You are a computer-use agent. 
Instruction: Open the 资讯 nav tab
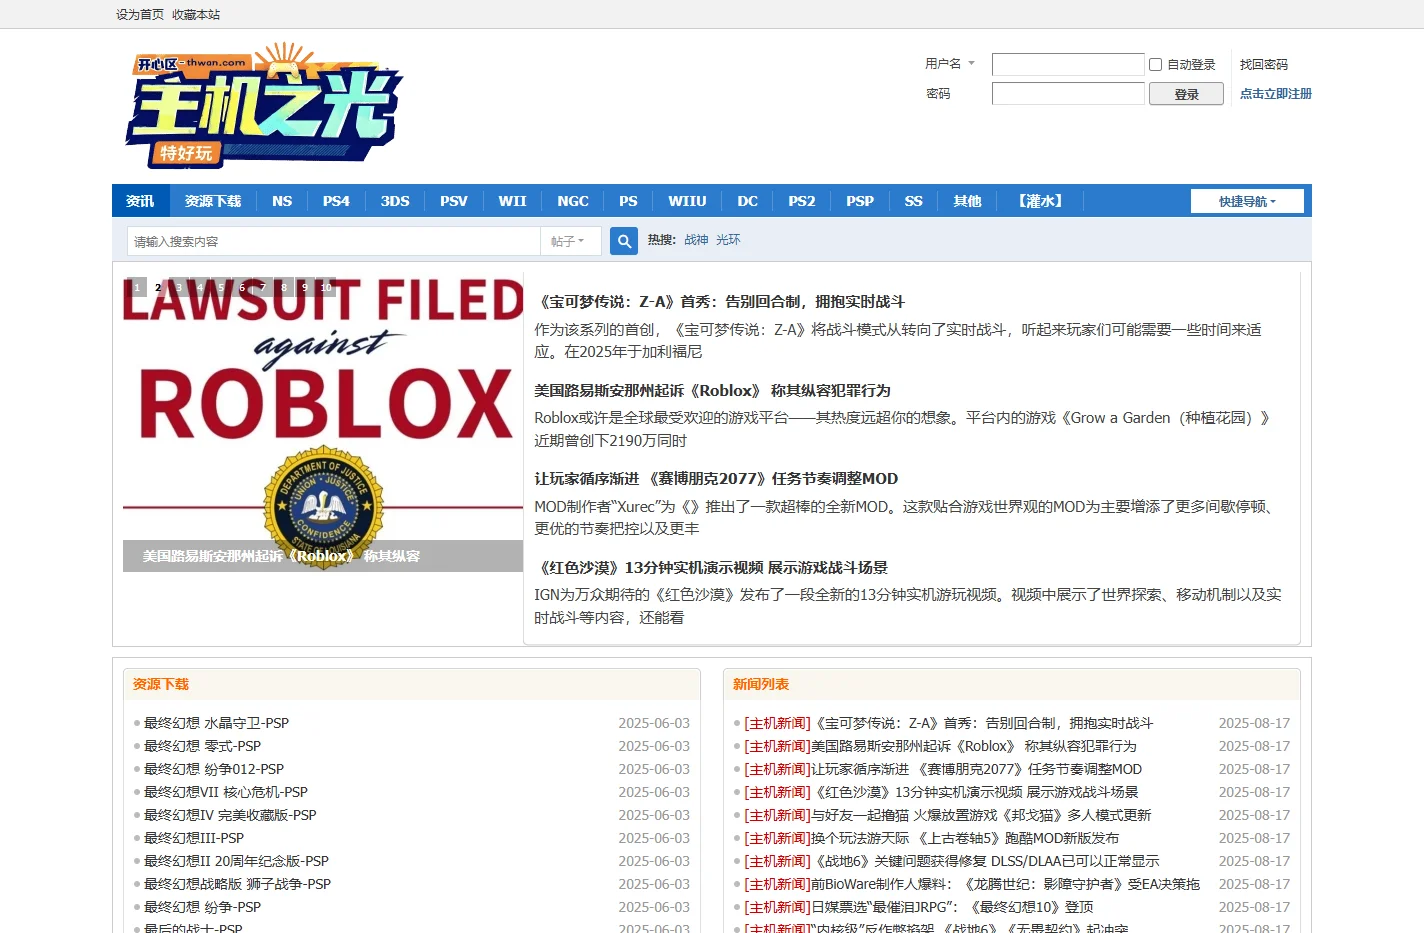tap(140, 201)
